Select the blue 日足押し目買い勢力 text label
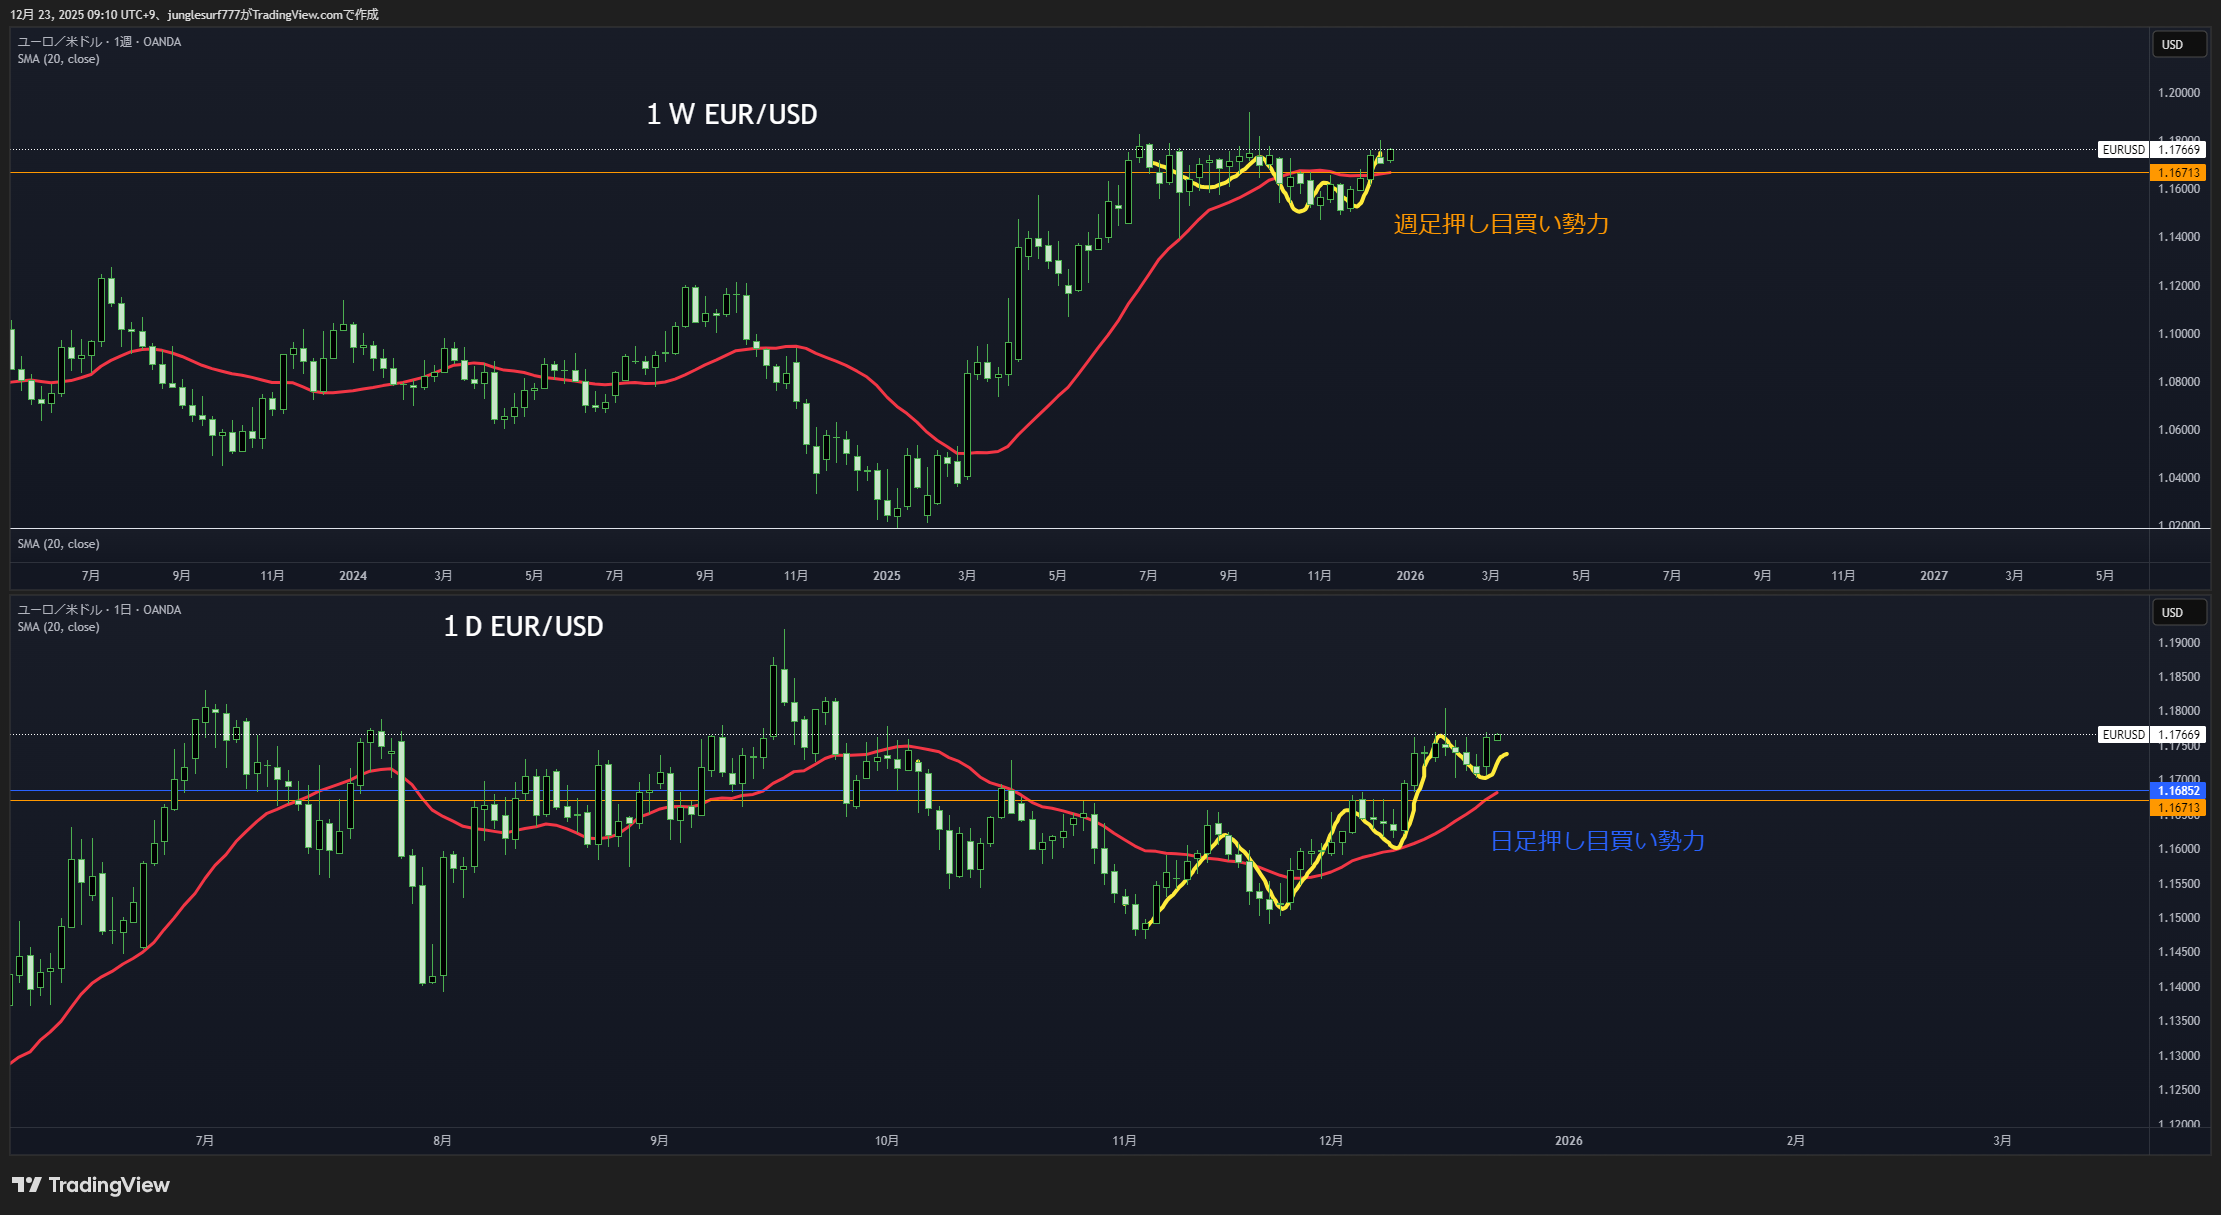This screenshot has width=2221, height=1215. click(1597, 841)
